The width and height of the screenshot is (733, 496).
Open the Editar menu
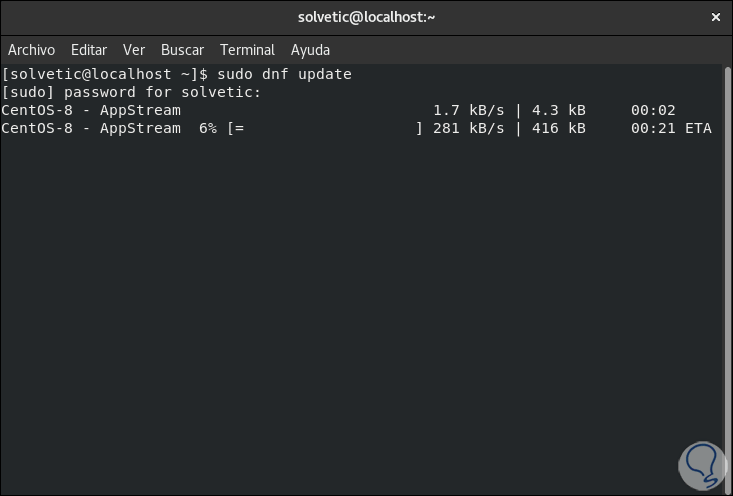coord(89,50)
